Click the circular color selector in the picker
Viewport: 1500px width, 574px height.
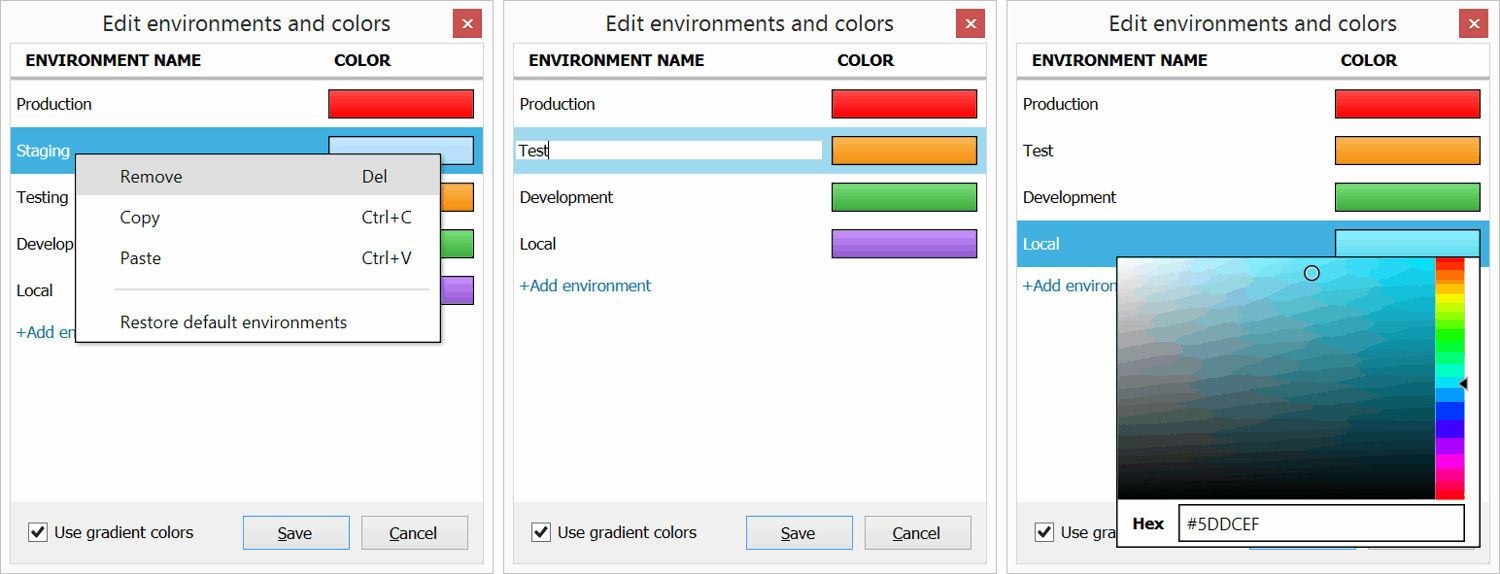pyautogui.click(x=1312, y=273)
